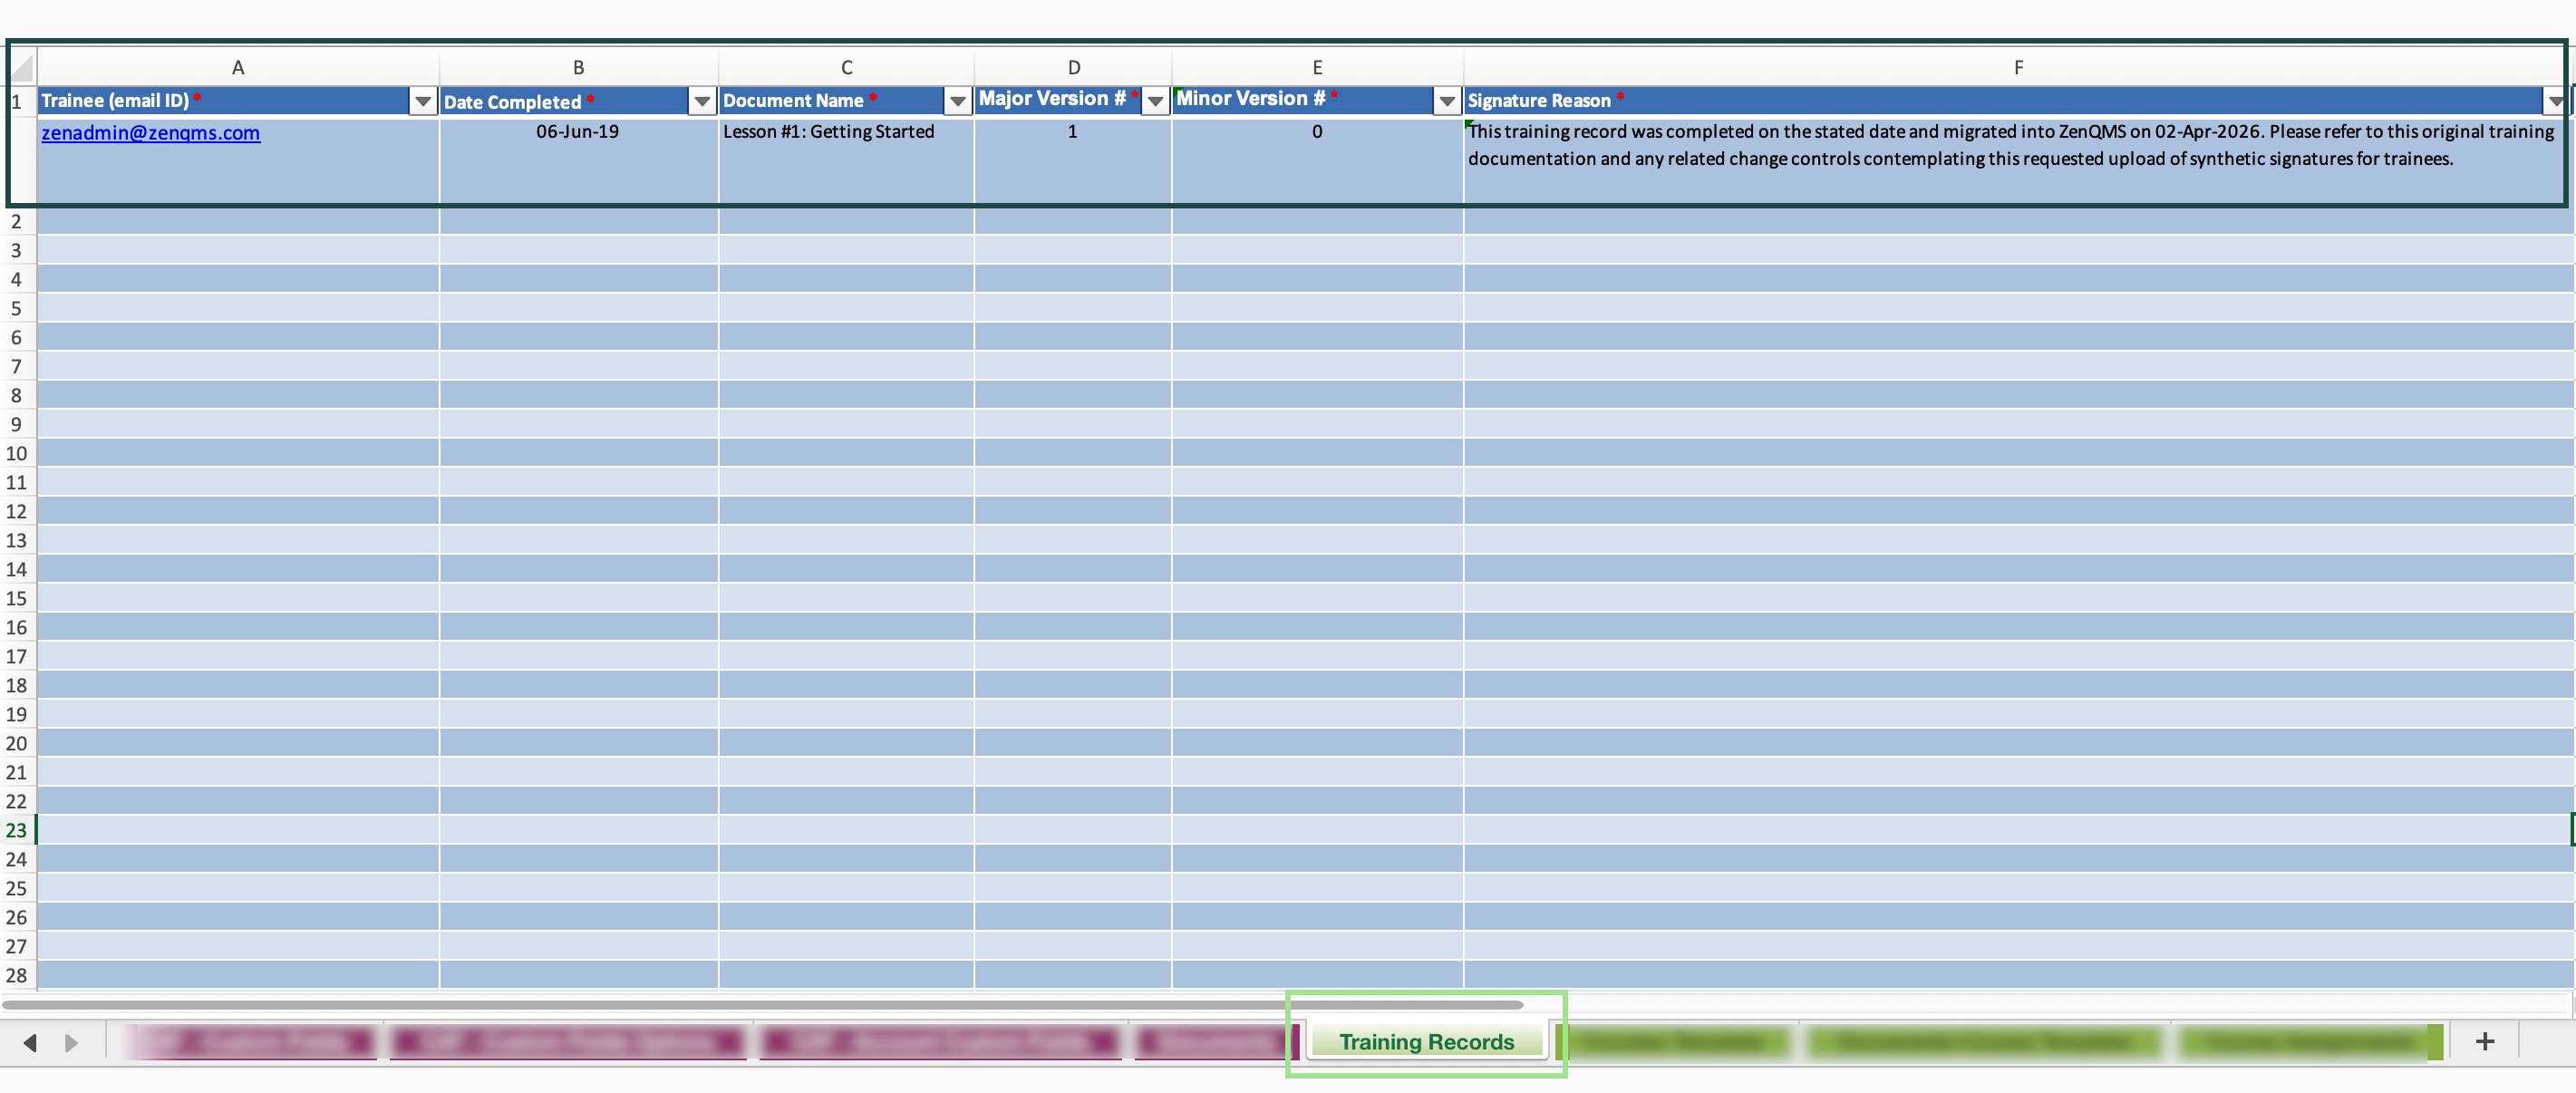Select row 25 header
Image resolution: width=2576 pixels, height=1093 pixels.
coord(17,888)
